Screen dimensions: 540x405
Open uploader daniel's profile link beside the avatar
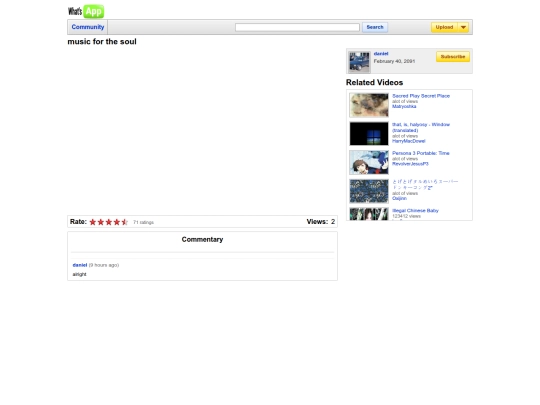point(381,54)
